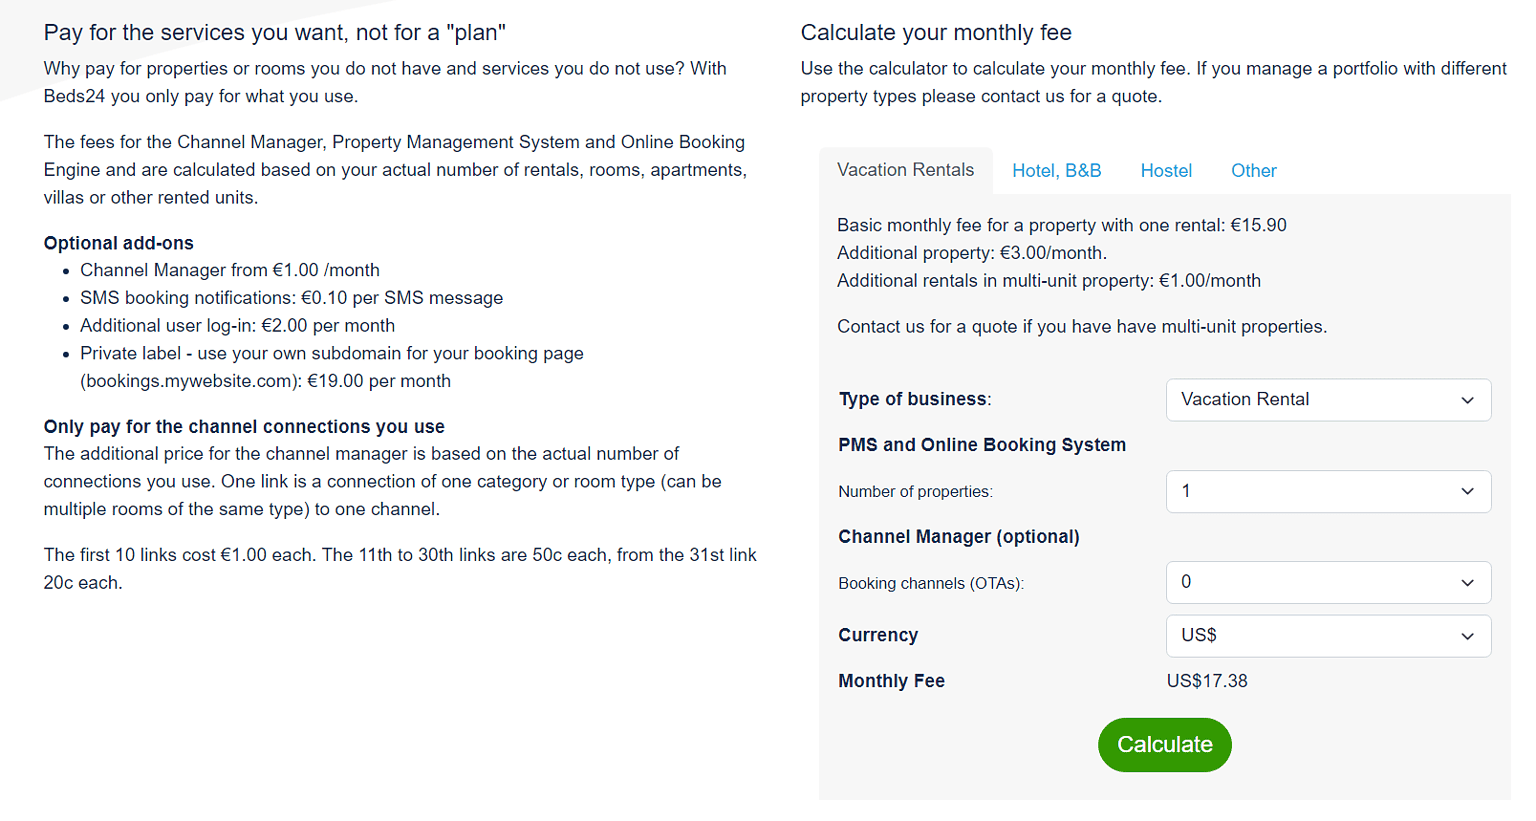Viewport: 1536px width, 821px height.
Task: Expand the Number of properties selector
Action: pyautogui.click(x=1328, y=491)
